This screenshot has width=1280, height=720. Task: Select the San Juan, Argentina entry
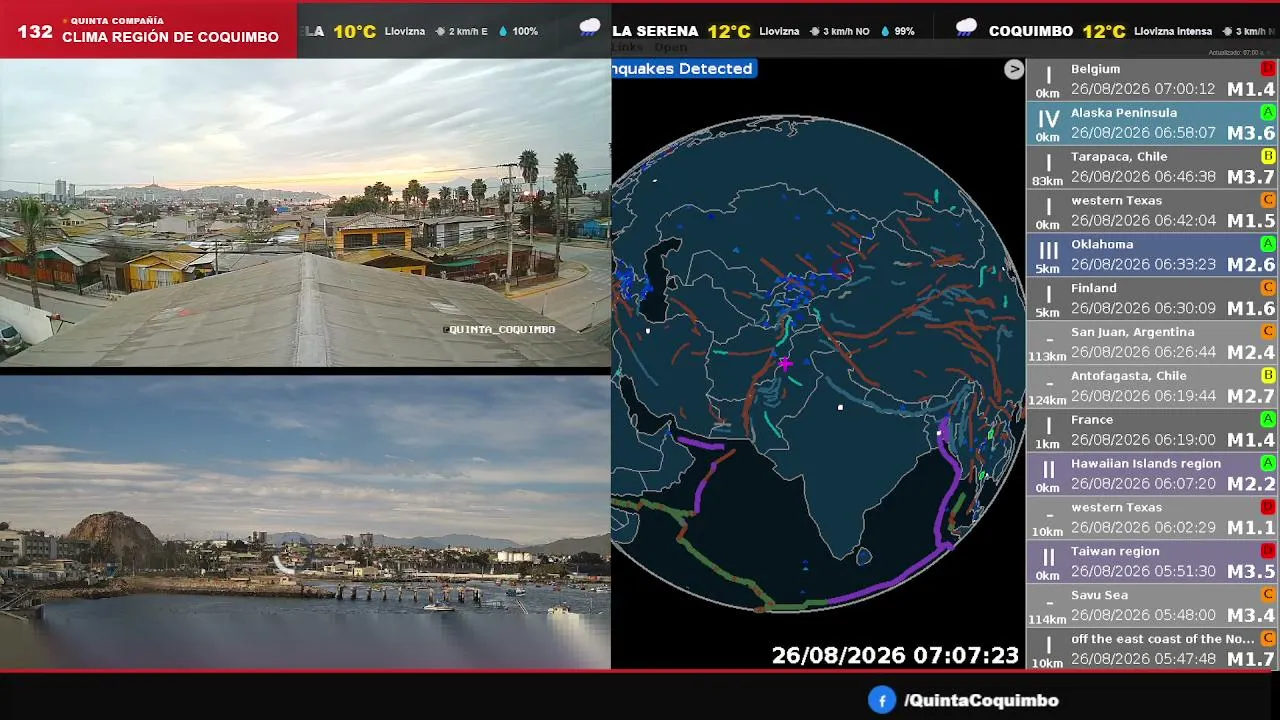(1153, 342)
